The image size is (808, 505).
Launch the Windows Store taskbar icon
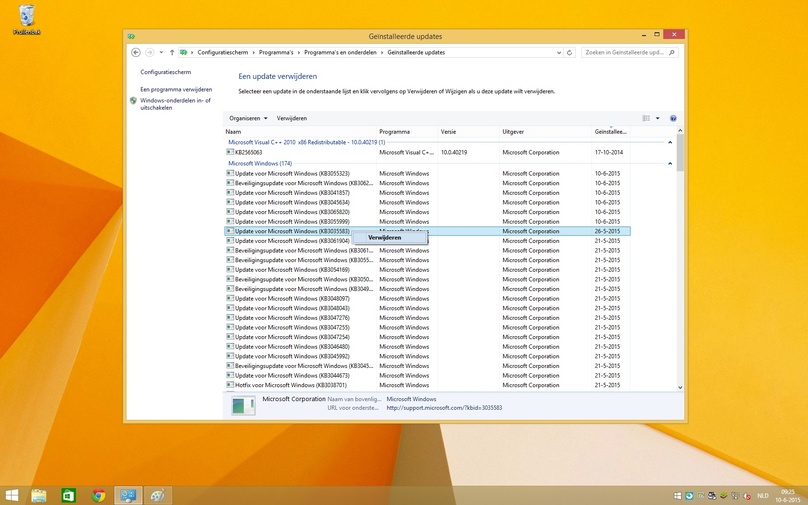point(69,496)
